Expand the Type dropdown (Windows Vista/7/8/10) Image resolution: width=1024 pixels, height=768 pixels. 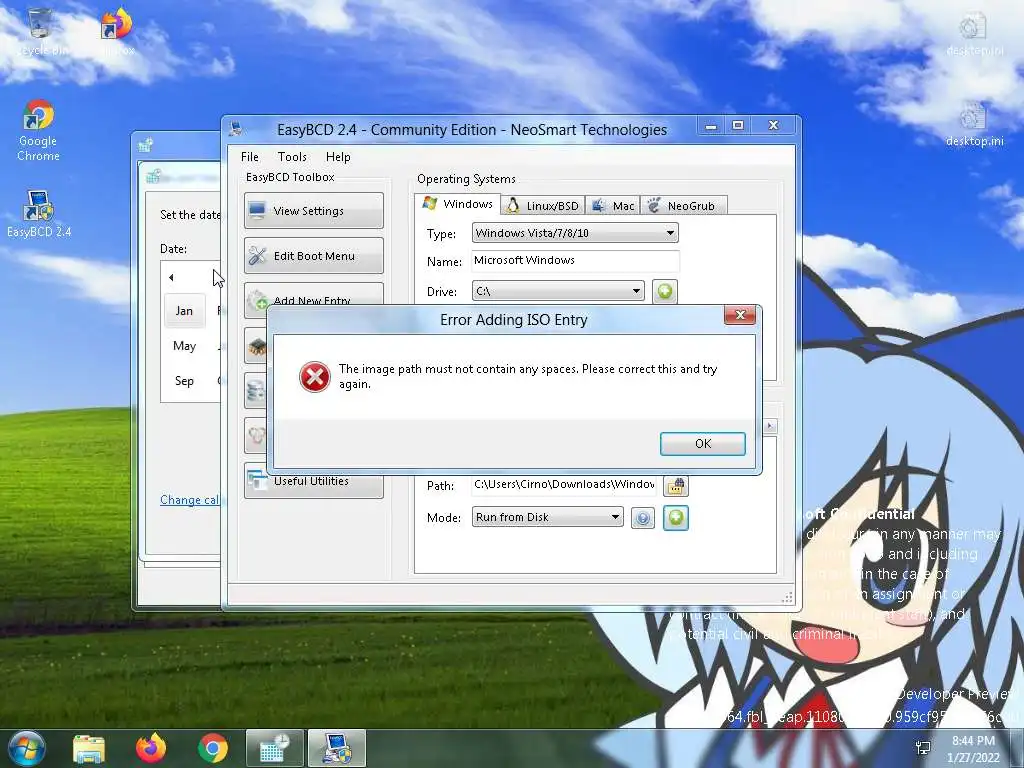point(575,232)
